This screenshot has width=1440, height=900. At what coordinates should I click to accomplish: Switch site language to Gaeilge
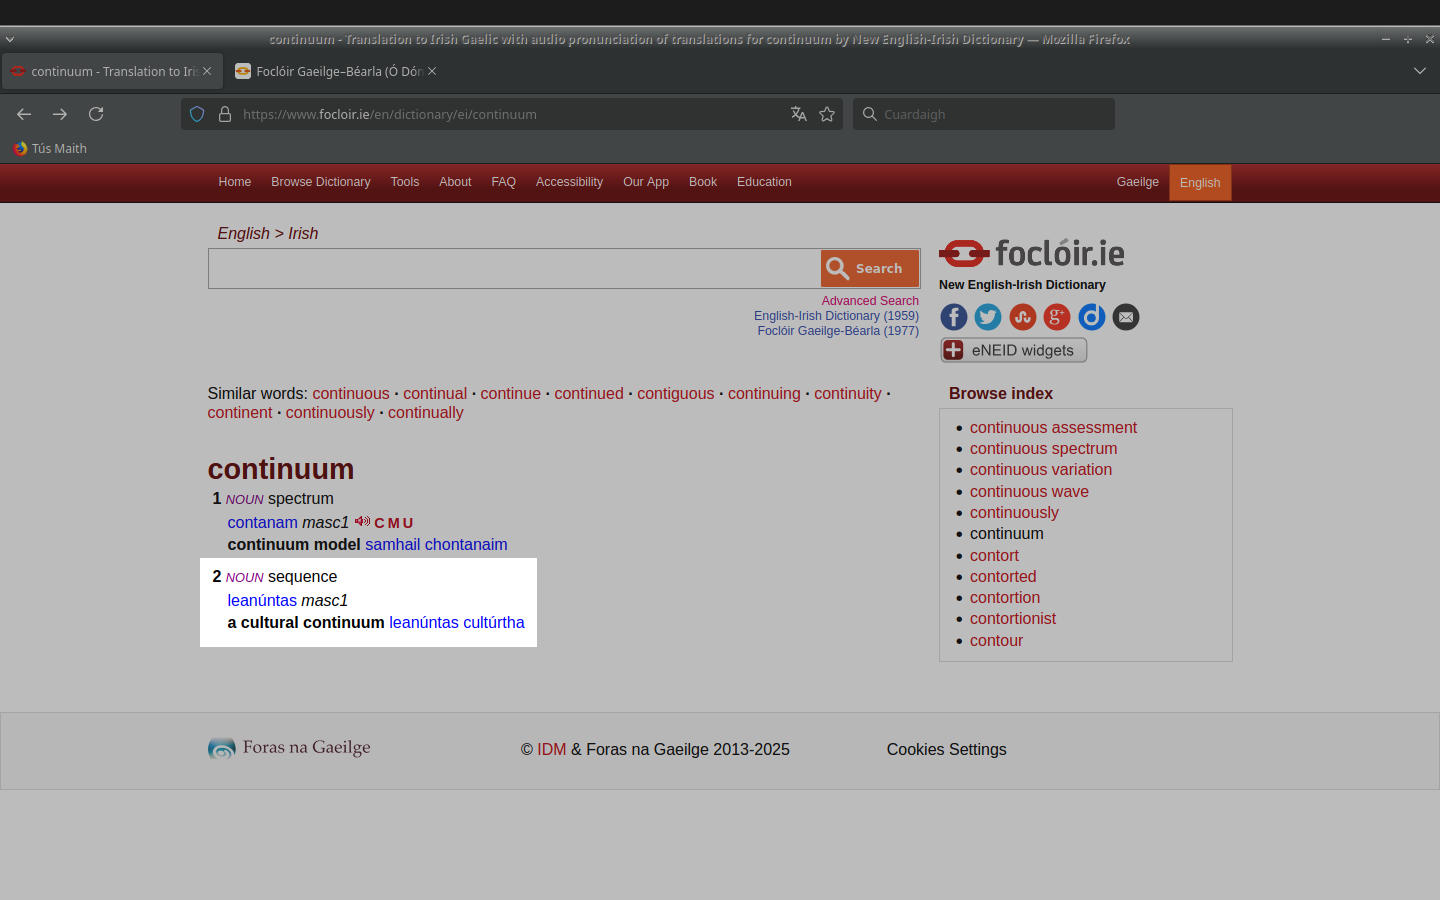(1137, 182)
